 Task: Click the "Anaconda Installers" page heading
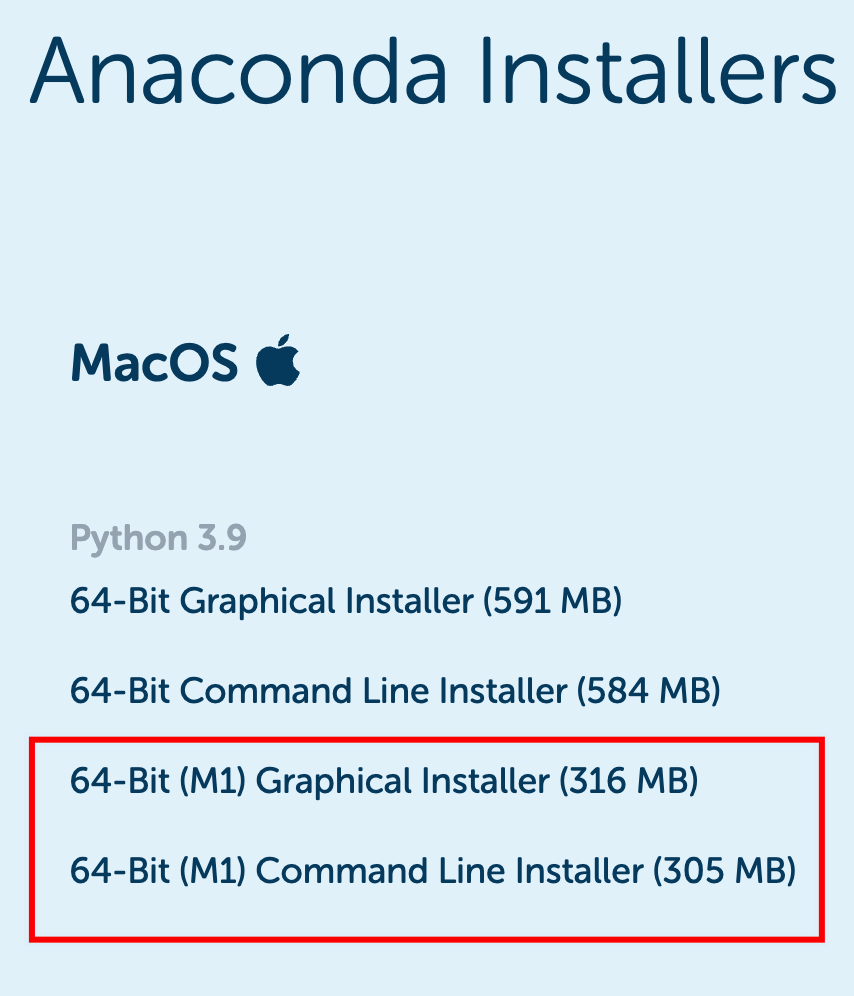[x=434, y=70]
